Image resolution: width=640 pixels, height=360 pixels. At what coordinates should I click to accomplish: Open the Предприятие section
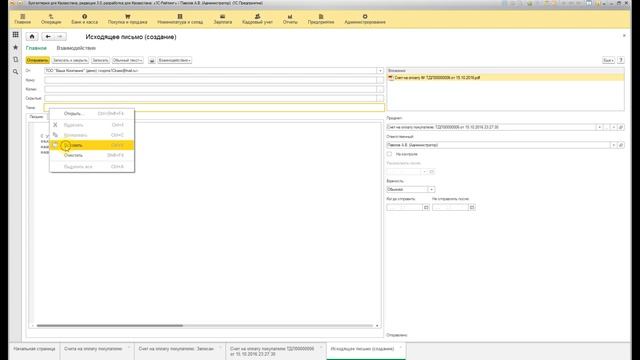coord(321,19)
